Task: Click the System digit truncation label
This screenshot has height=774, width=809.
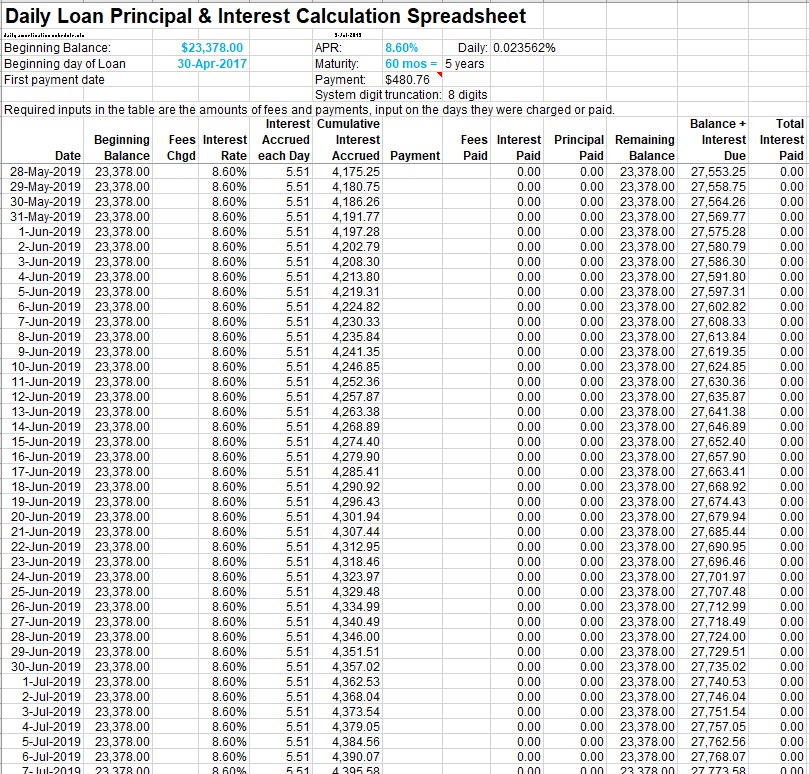Action: tap(378, 95)
